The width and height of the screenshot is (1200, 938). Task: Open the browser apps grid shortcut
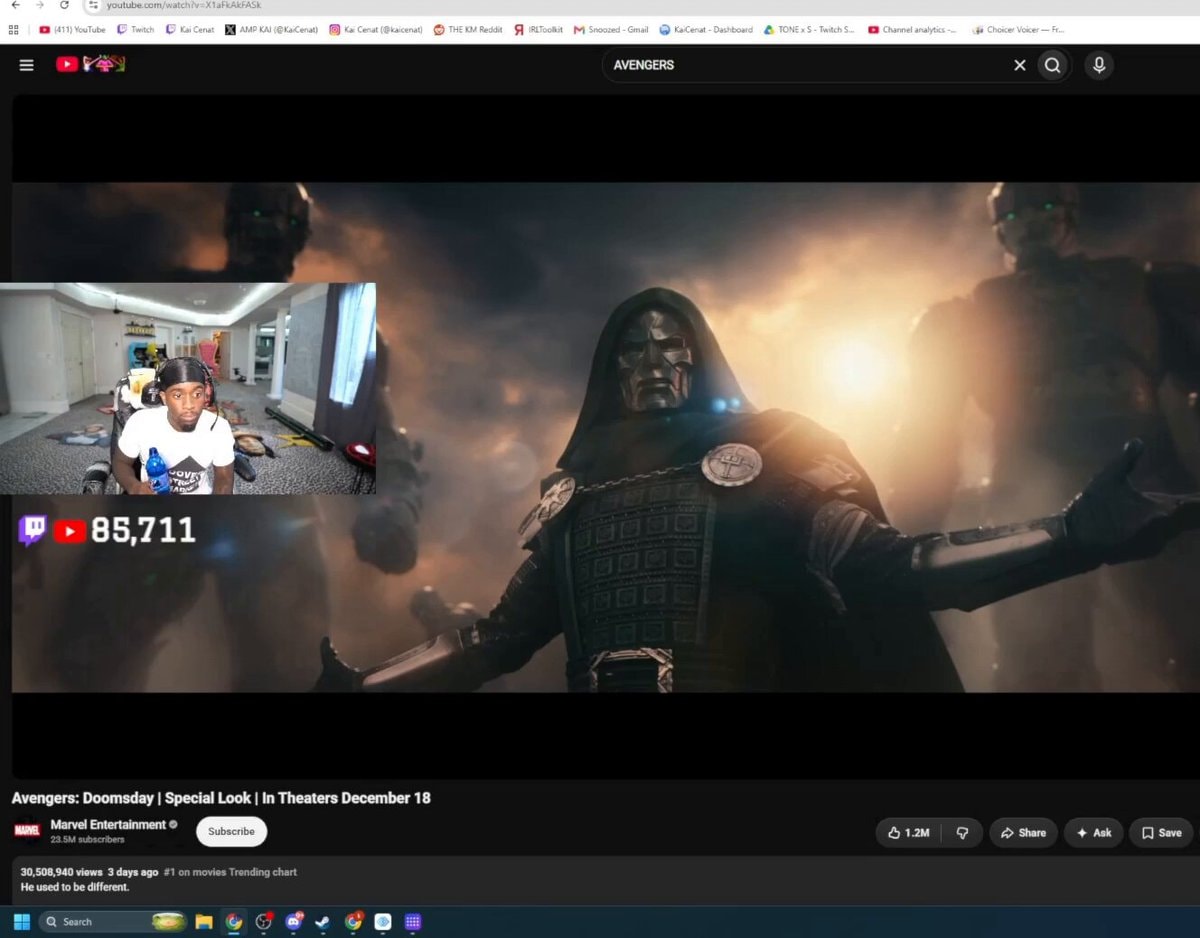[x=14, y=30]
